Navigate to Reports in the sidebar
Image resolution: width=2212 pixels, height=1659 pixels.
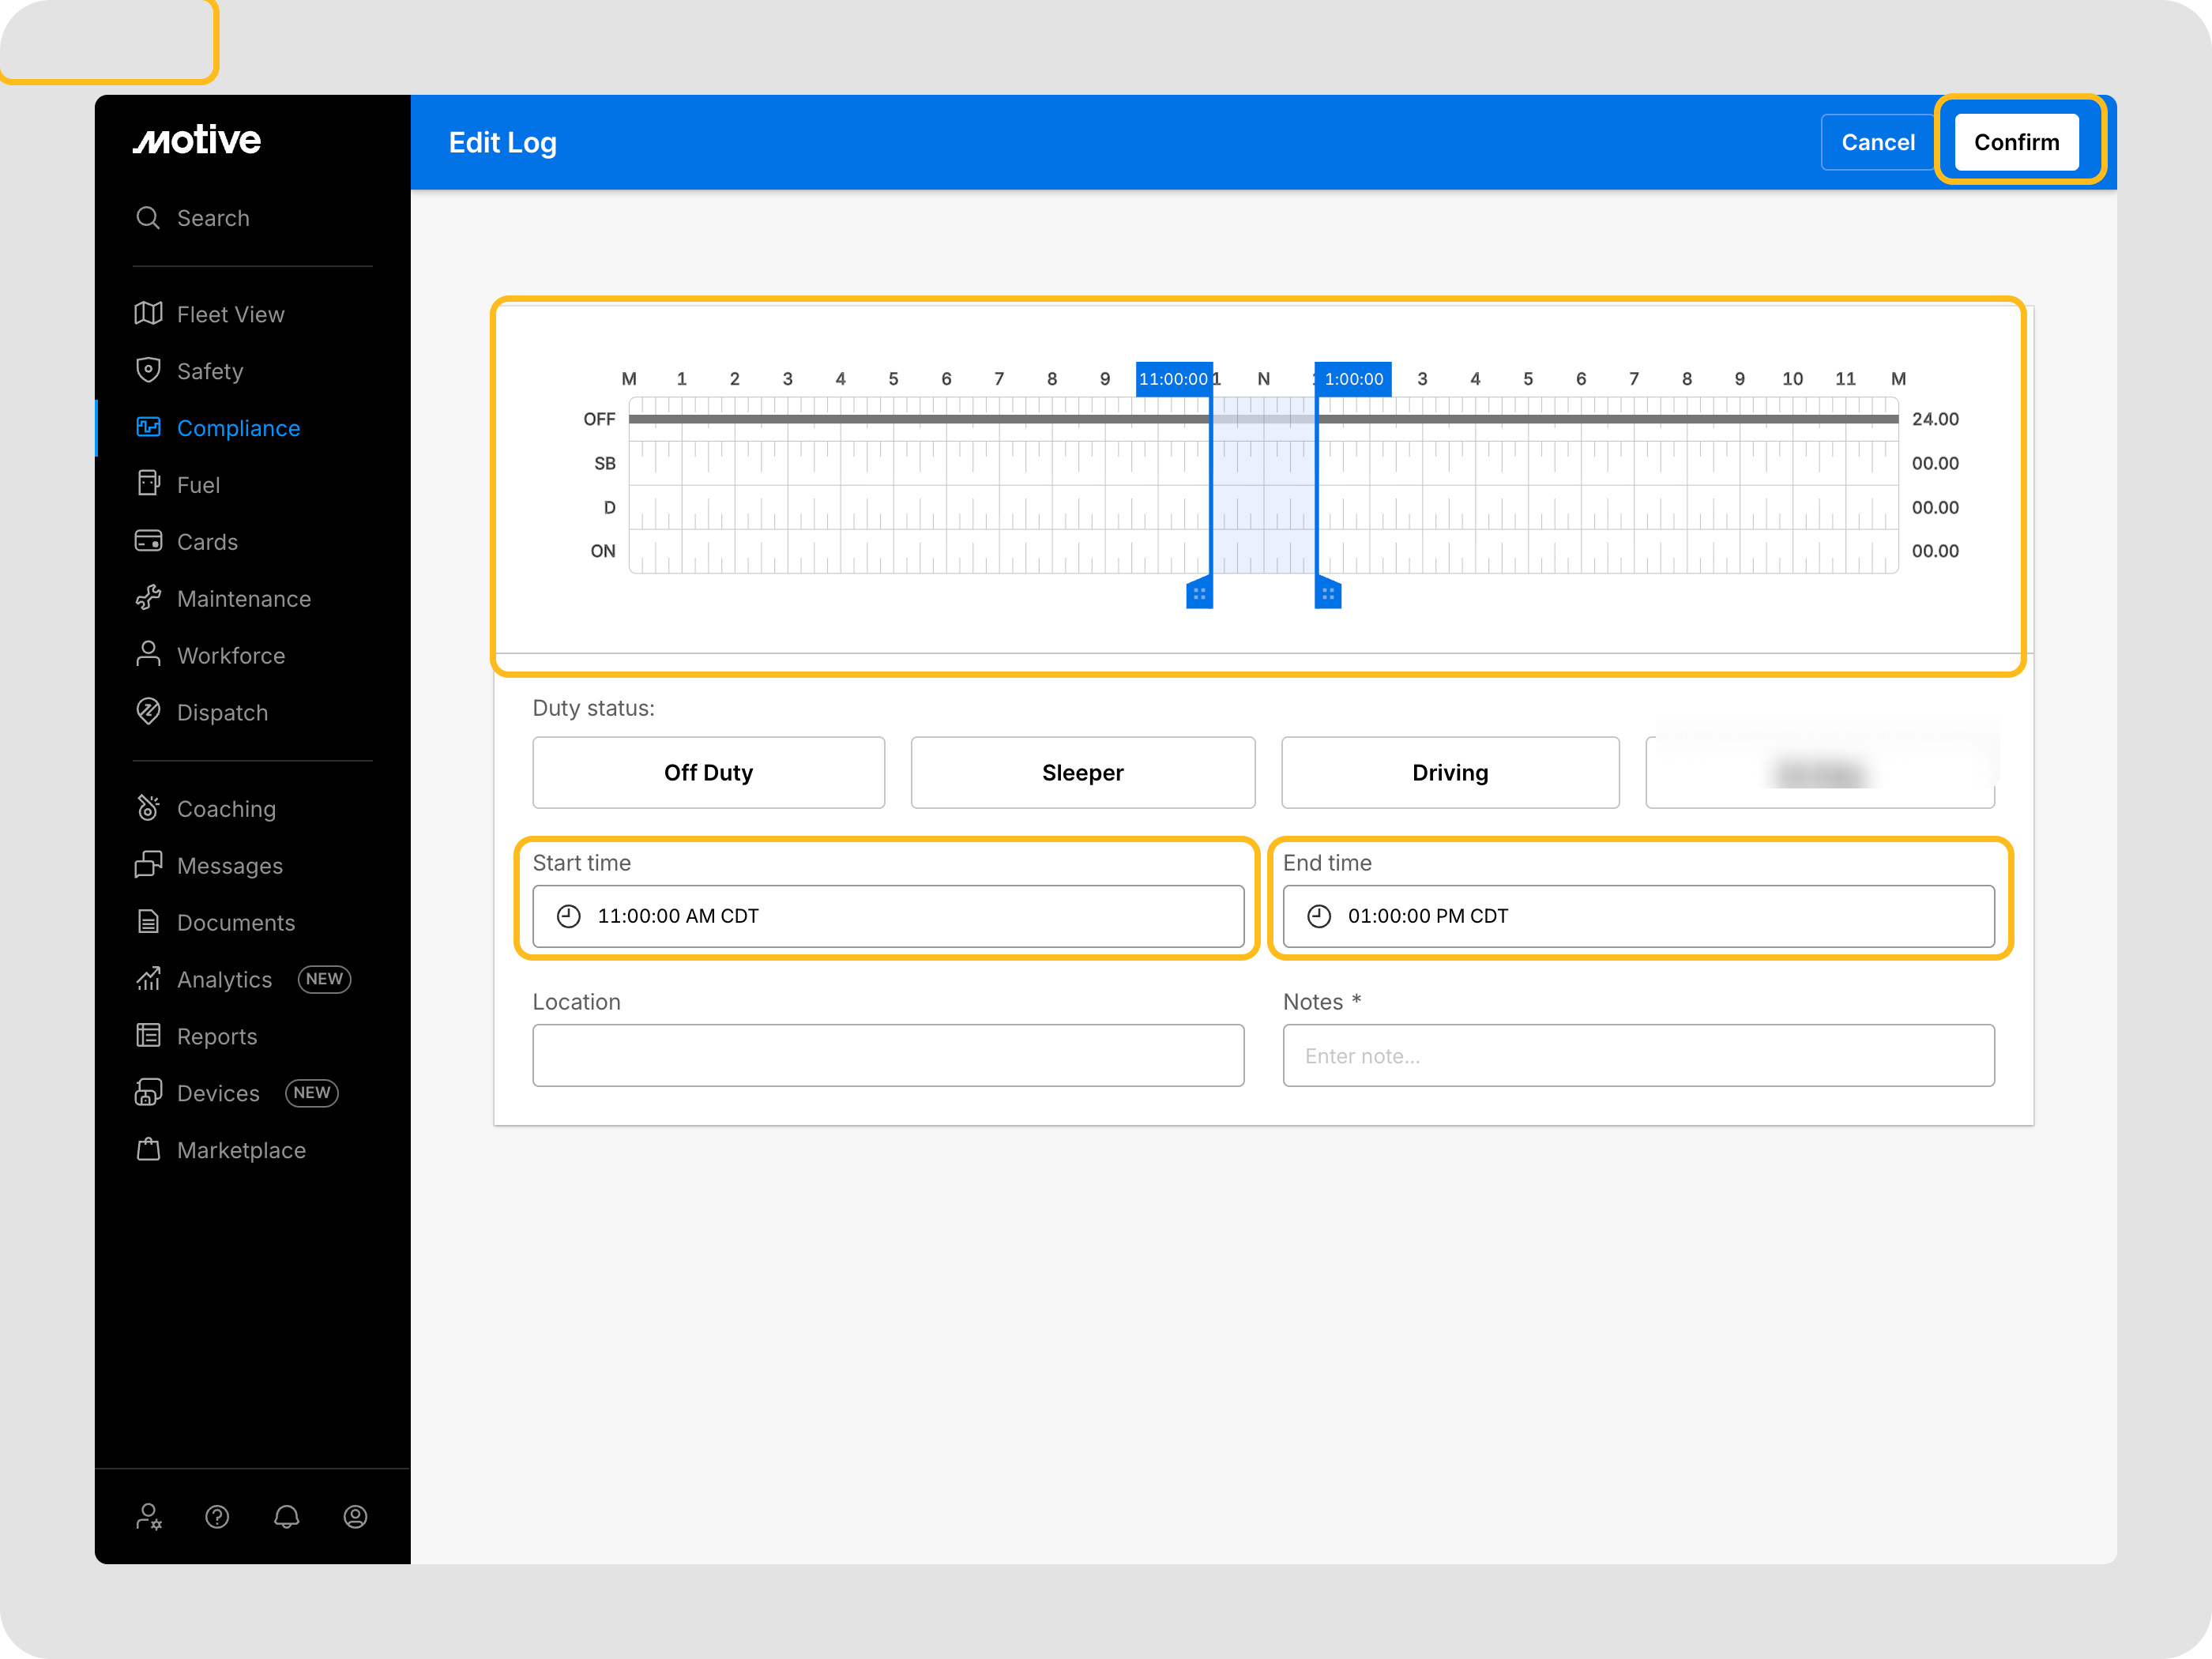(216, 1037)
